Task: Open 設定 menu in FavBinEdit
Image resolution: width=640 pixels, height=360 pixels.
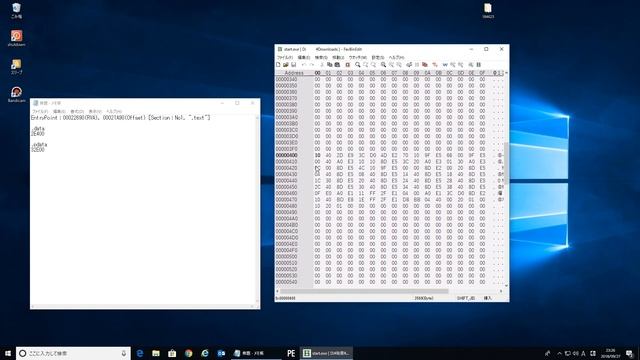Action: coord(378,58)
